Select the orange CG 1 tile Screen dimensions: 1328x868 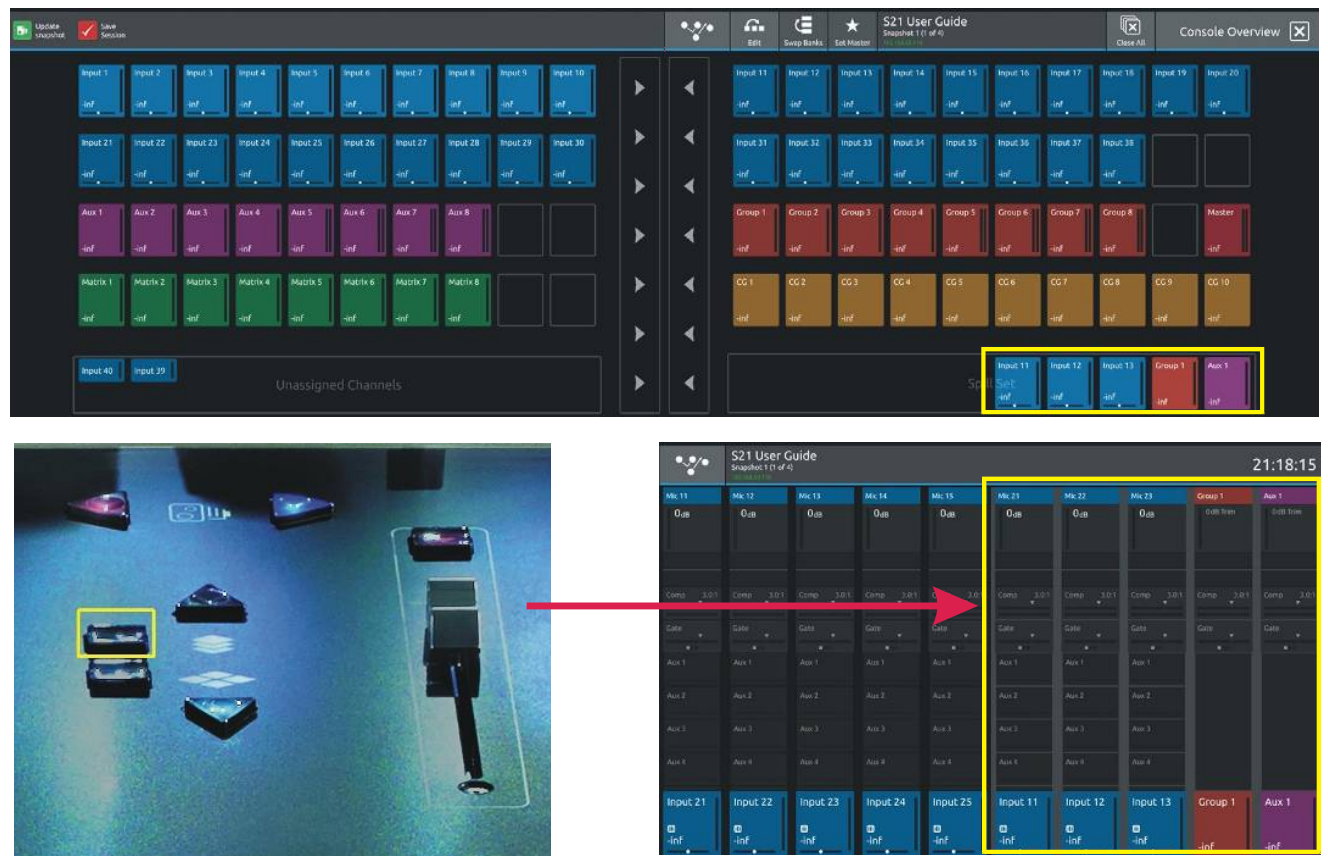point(756,300)
